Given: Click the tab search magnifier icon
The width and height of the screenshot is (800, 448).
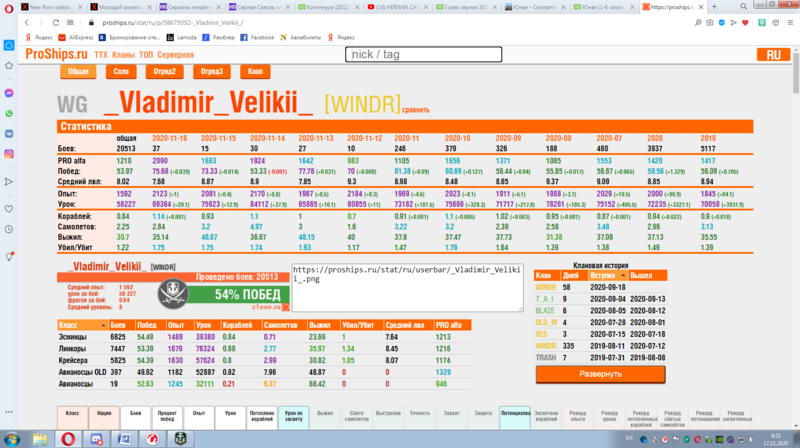Looking at the screenshot, I should [x=743, y=7].
